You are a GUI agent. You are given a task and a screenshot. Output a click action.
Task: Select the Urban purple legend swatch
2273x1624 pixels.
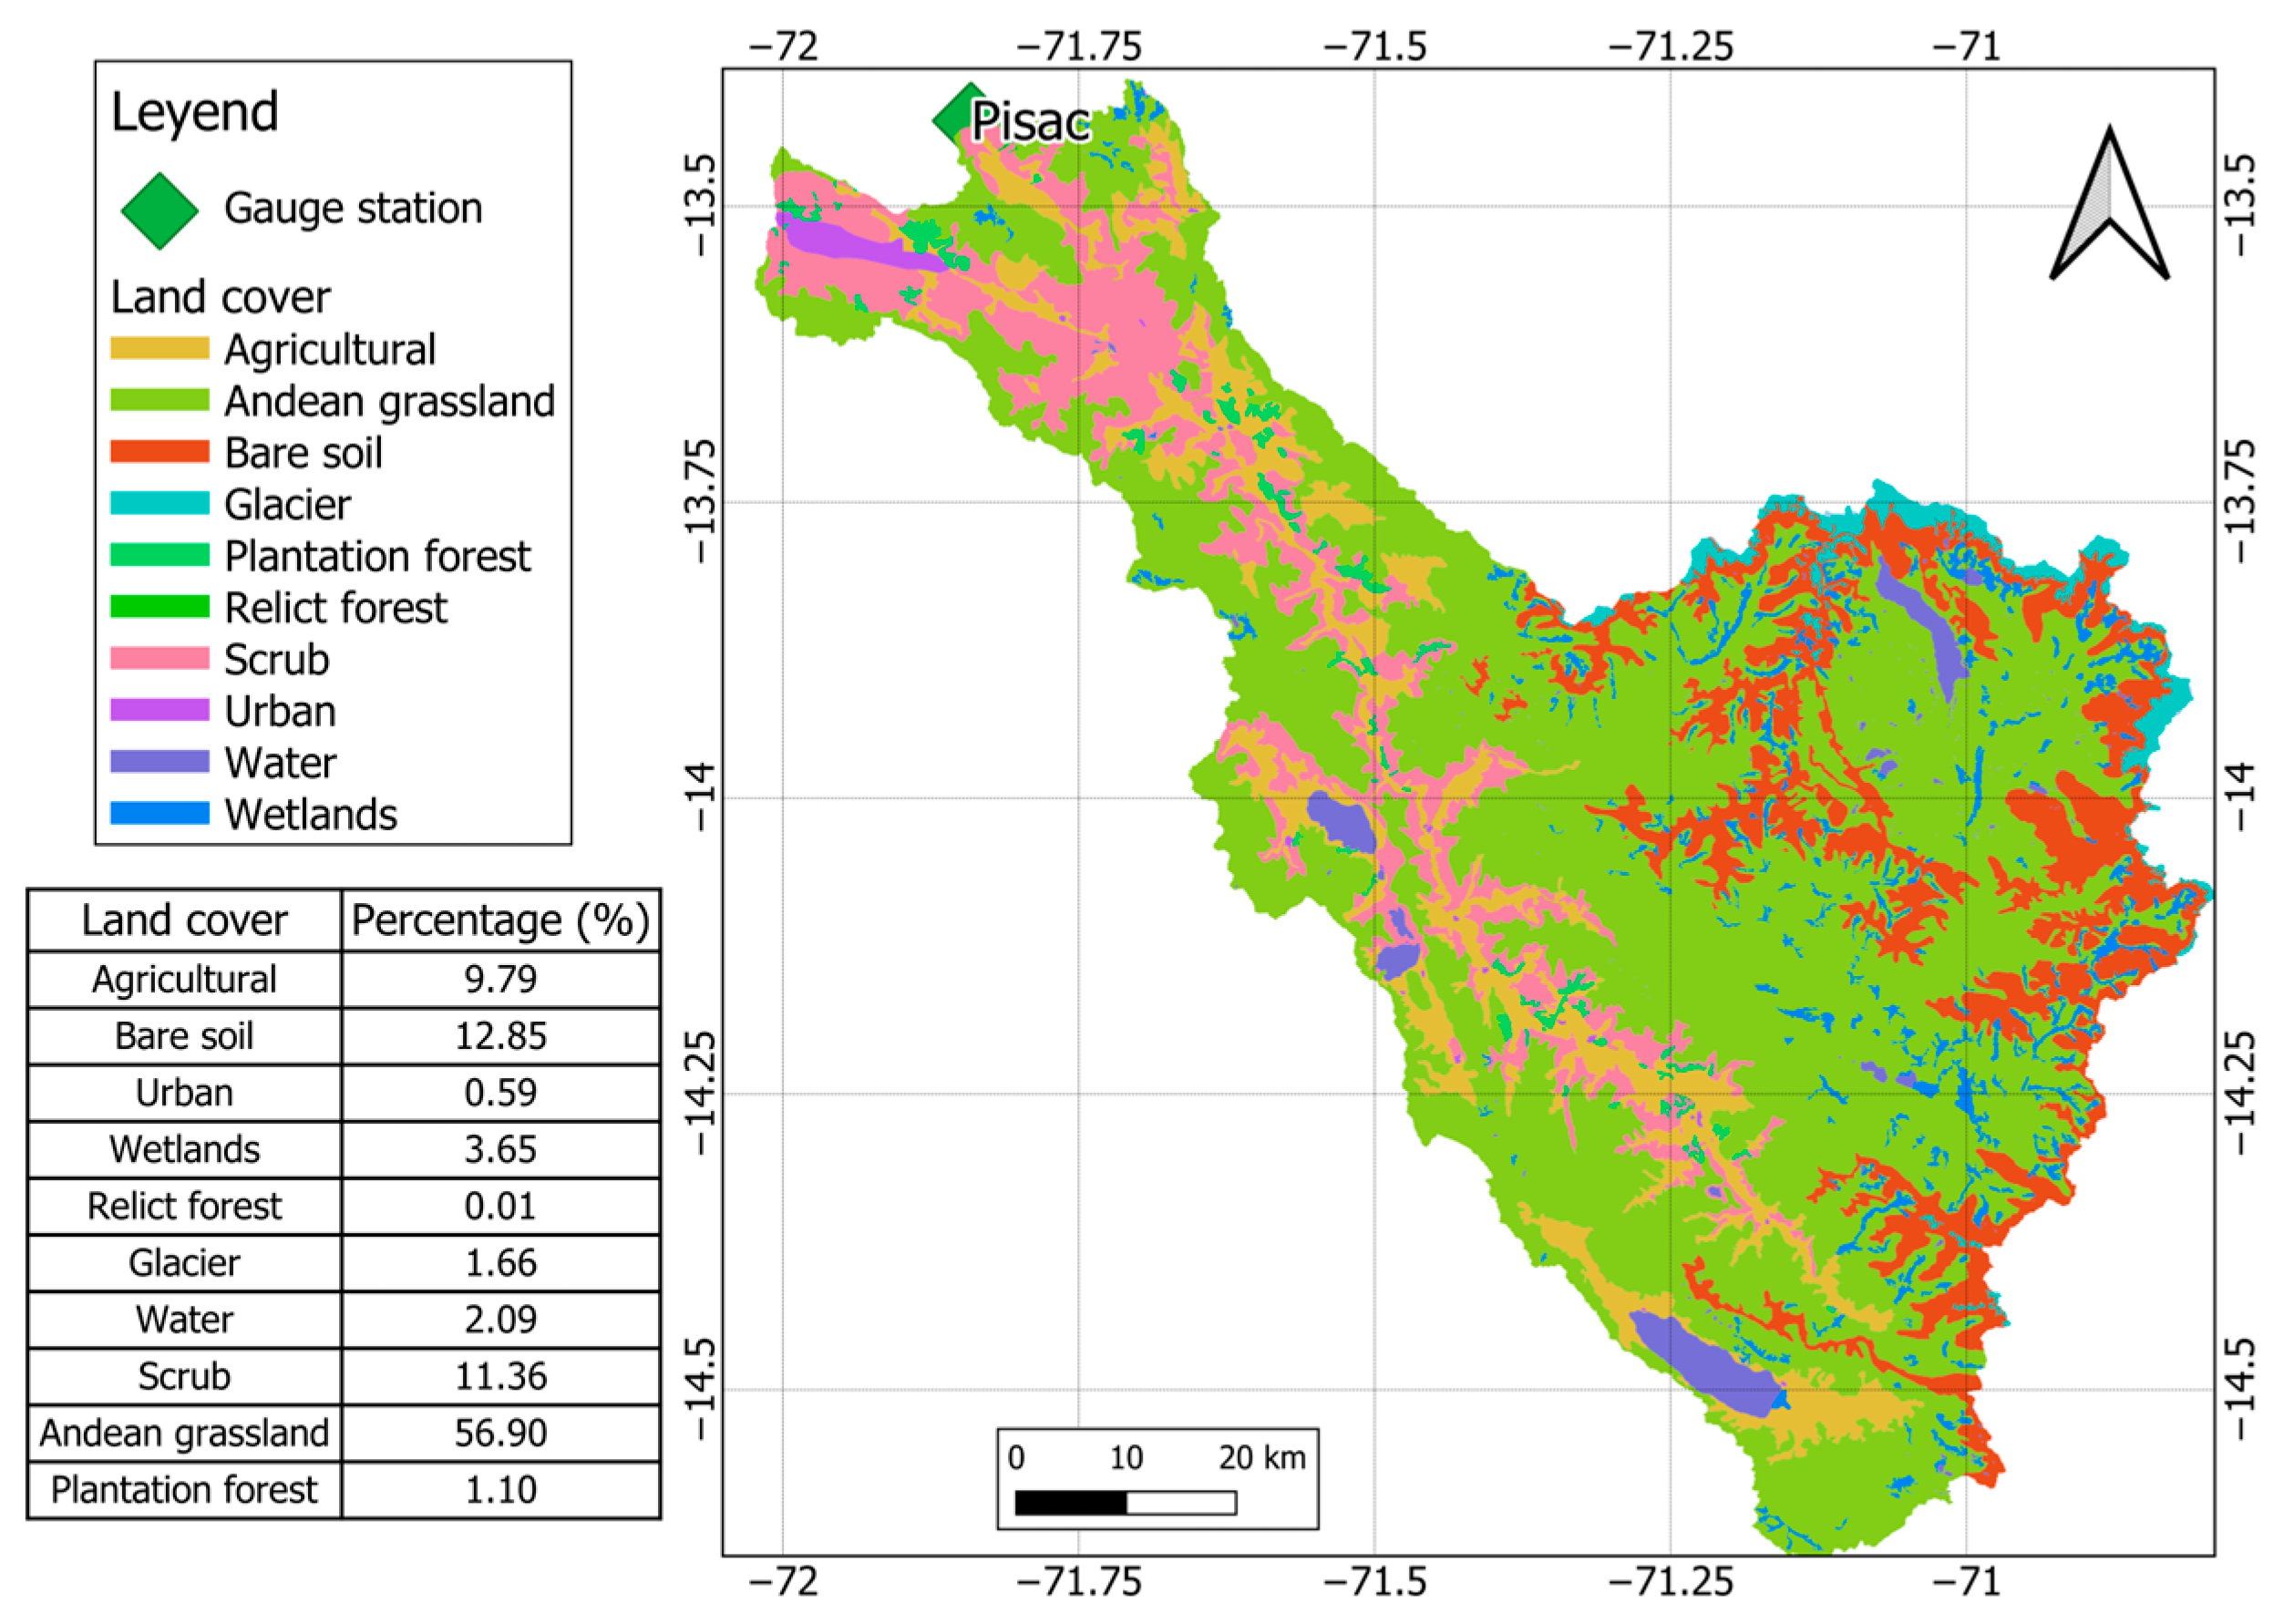[x=159, y=711]
